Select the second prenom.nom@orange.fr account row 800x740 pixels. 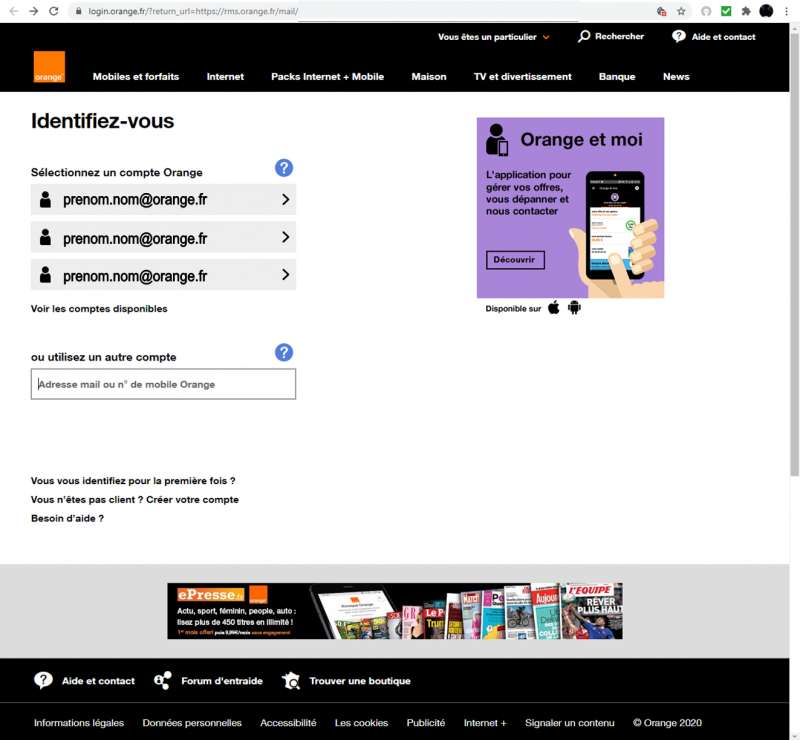[163, 237]
